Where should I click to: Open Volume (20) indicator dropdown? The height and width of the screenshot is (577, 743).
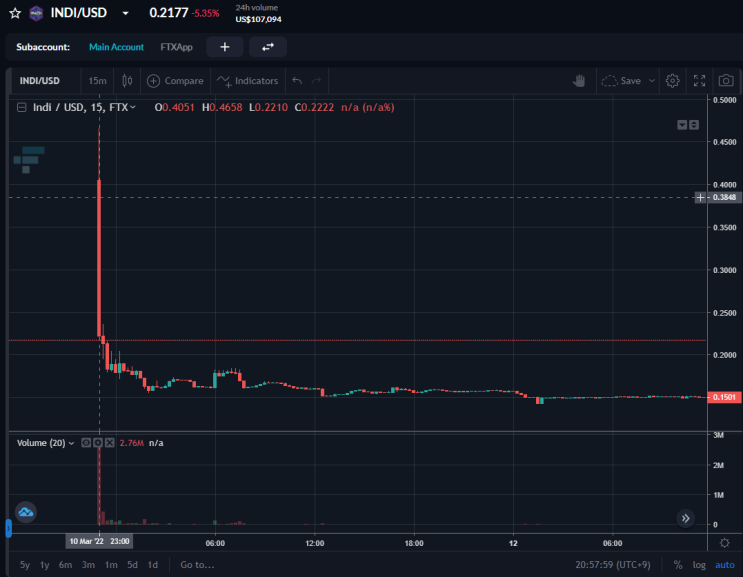71,443
